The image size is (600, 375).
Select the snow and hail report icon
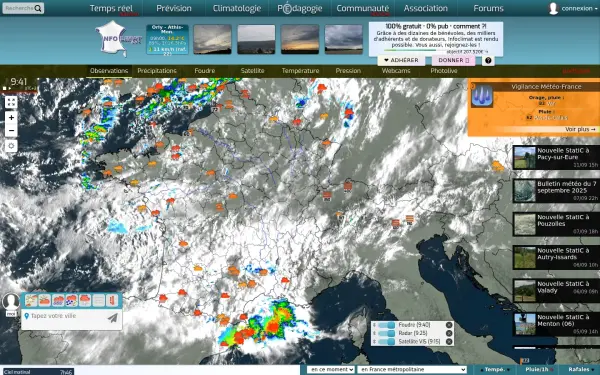(x=72, y=300)
